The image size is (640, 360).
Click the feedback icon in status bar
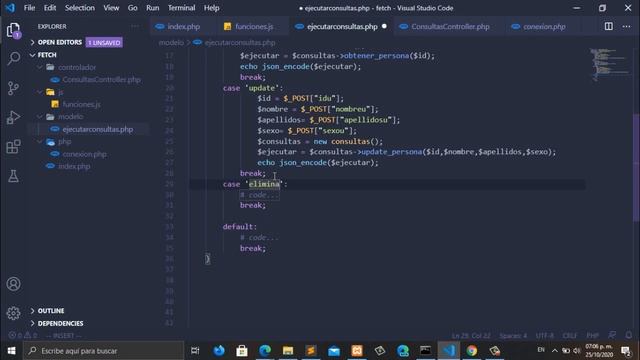tap(612, 335)
